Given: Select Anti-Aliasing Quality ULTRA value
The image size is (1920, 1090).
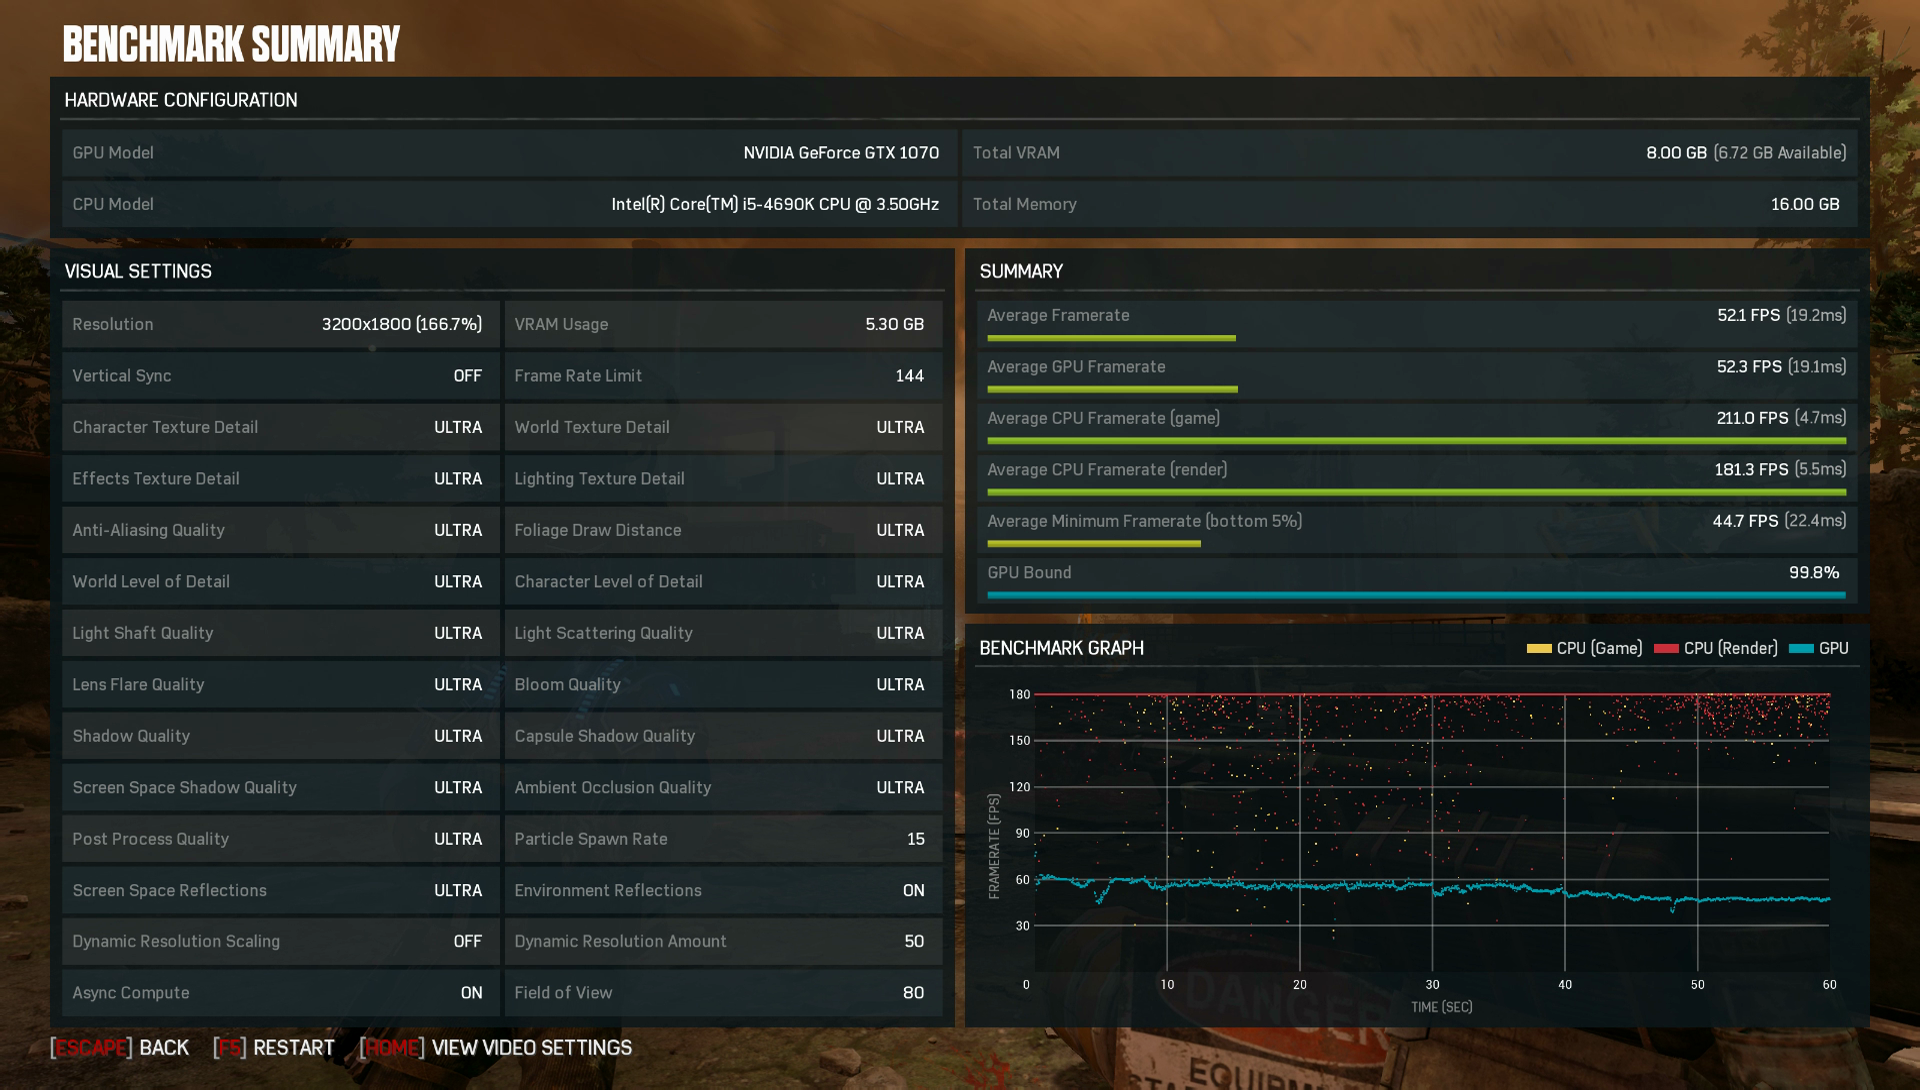Looking at the screenshot, I should 457,531.
